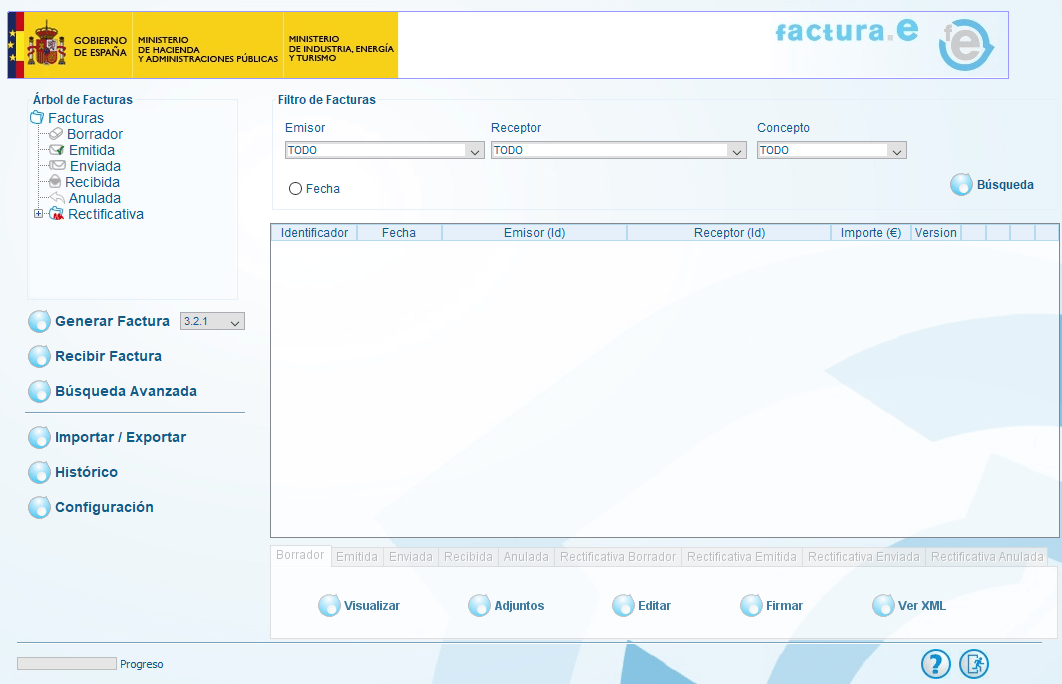Click the Visualizar round icon

(329, 605)
